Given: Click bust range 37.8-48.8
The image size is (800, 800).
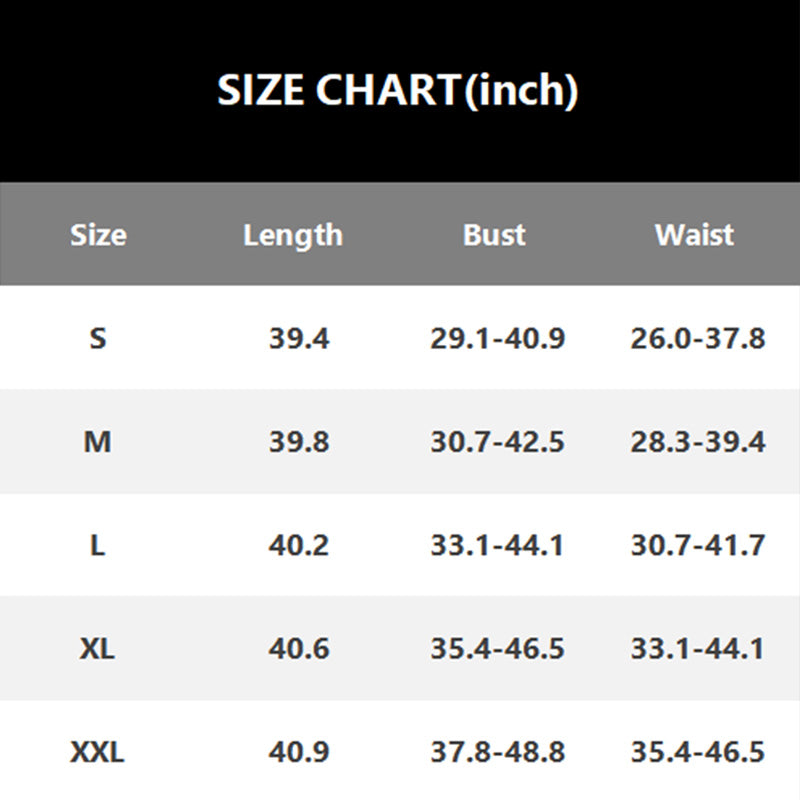Looking at the screenshot, I should (497, 752).
